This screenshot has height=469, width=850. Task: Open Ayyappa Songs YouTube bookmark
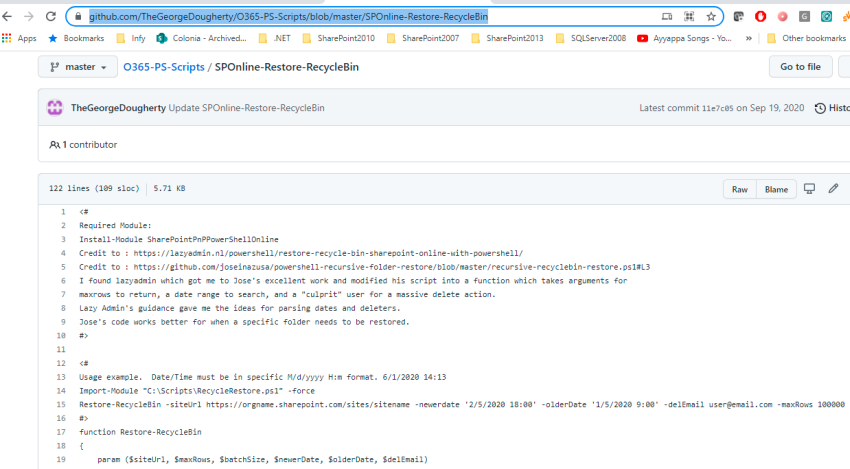coord(684,38)
